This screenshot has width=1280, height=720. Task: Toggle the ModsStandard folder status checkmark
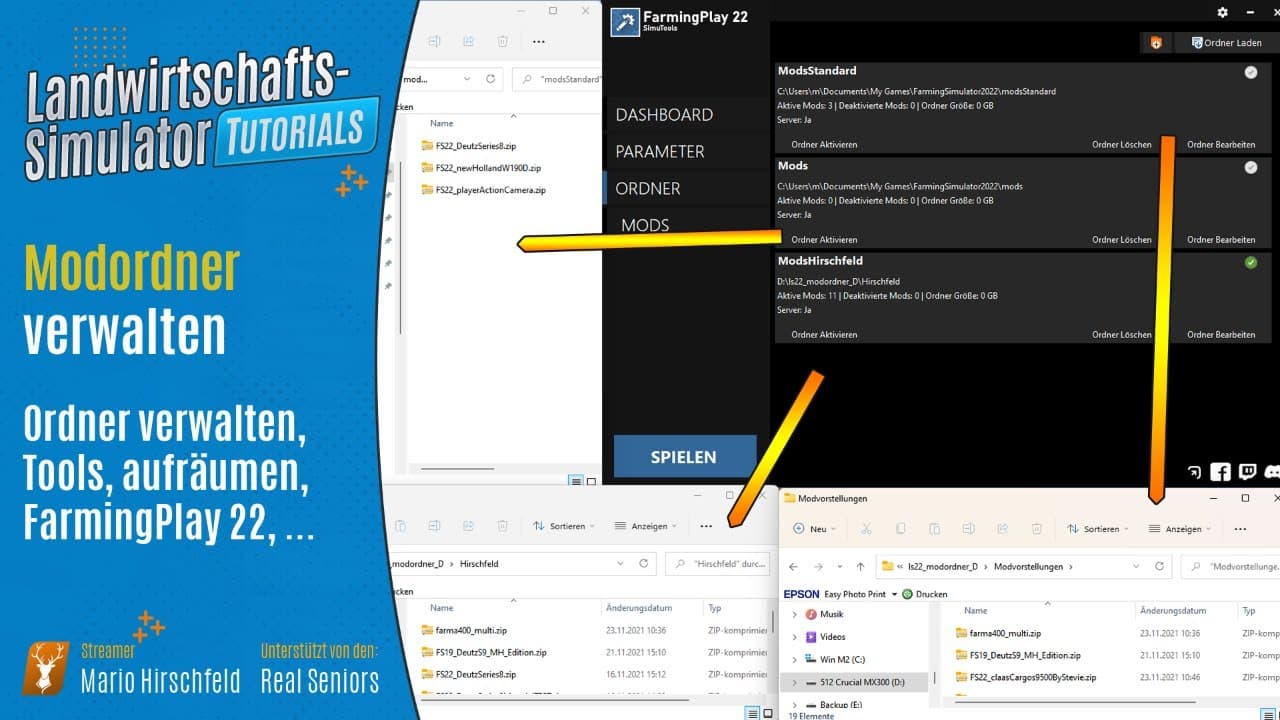1250,72
